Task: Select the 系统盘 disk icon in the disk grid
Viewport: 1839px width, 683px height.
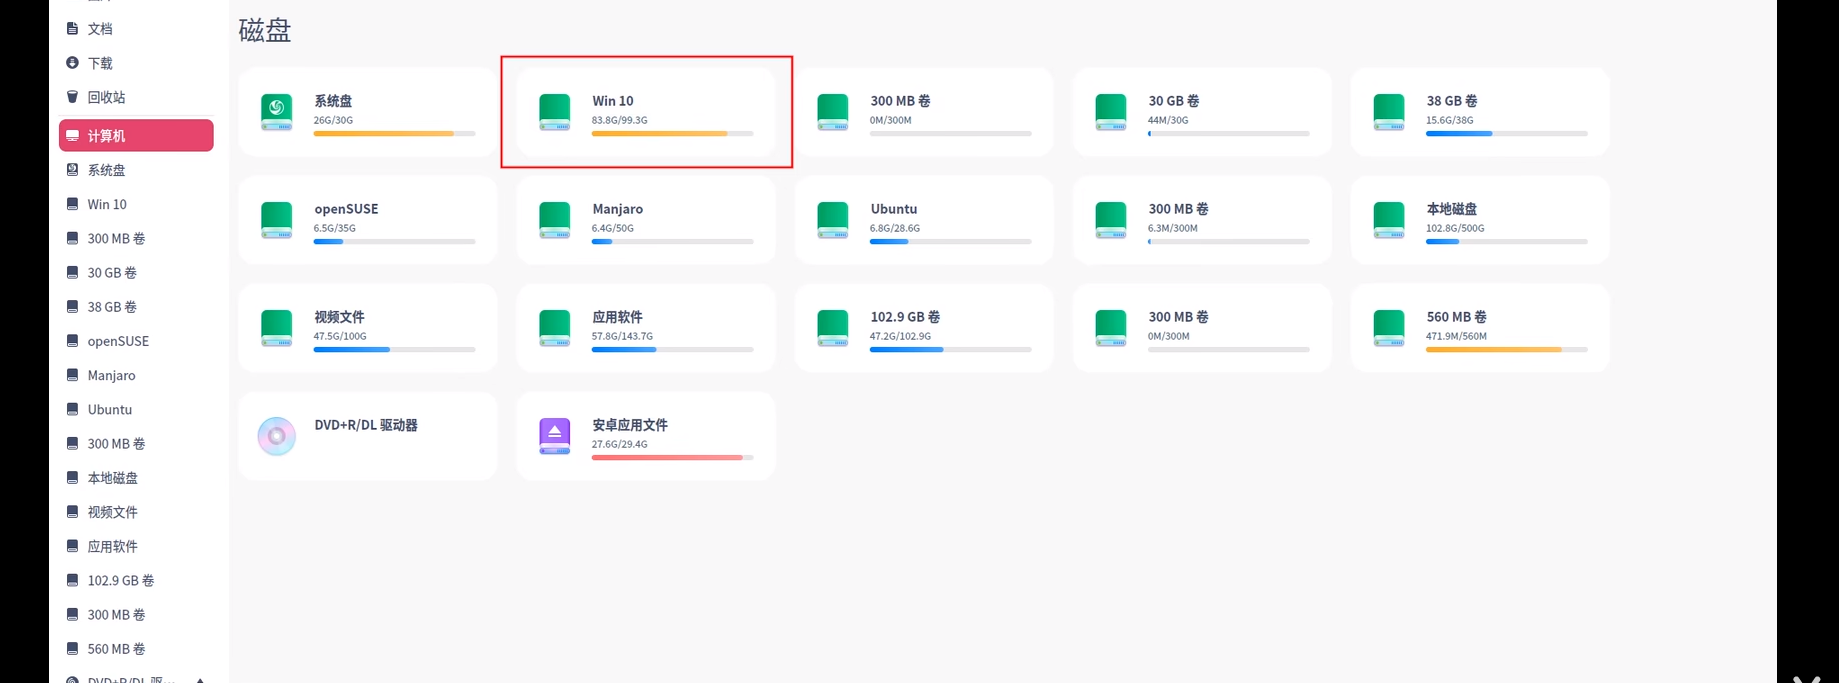Action: click(277, 112)
